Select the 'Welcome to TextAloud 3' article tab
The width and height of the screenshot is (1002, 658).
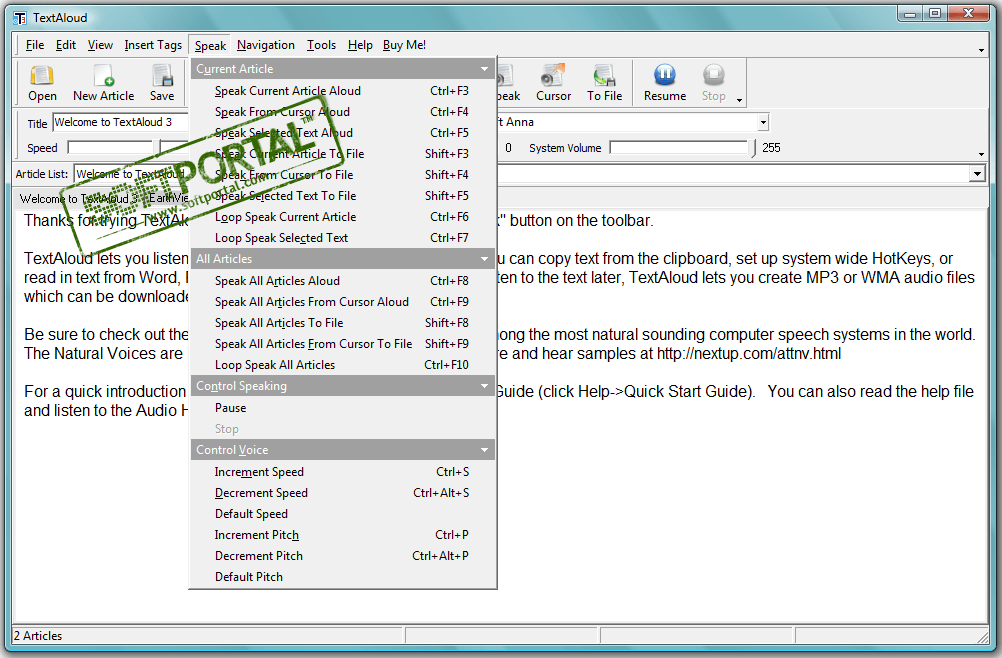[x=78, y=199]
